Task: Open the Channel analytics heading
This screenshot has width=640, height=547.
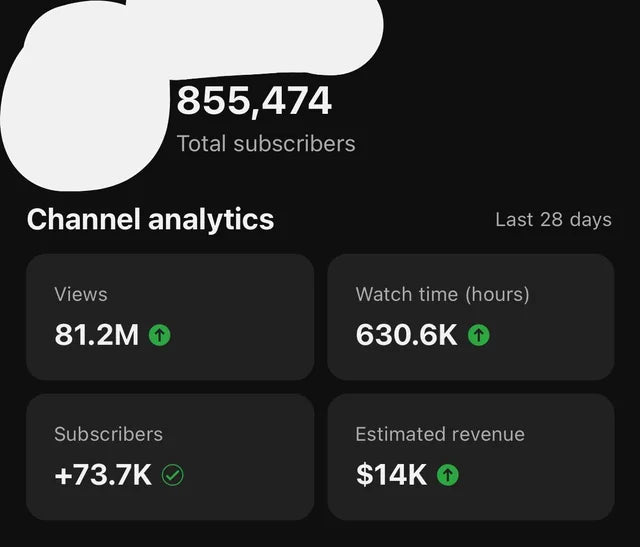Action: 150,220
